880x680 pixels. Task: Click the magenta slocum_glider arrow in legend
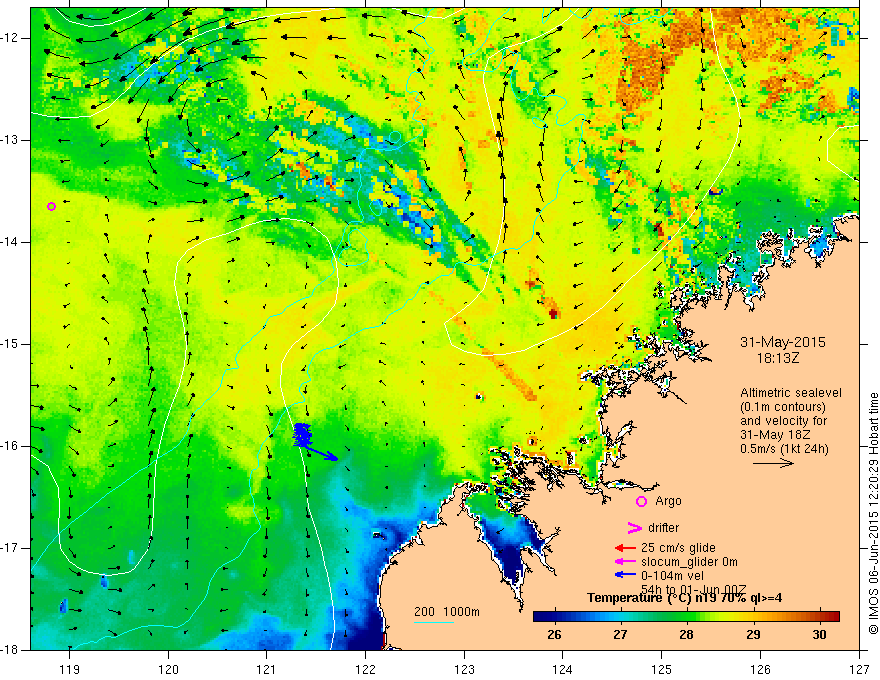tap(625, 562)
